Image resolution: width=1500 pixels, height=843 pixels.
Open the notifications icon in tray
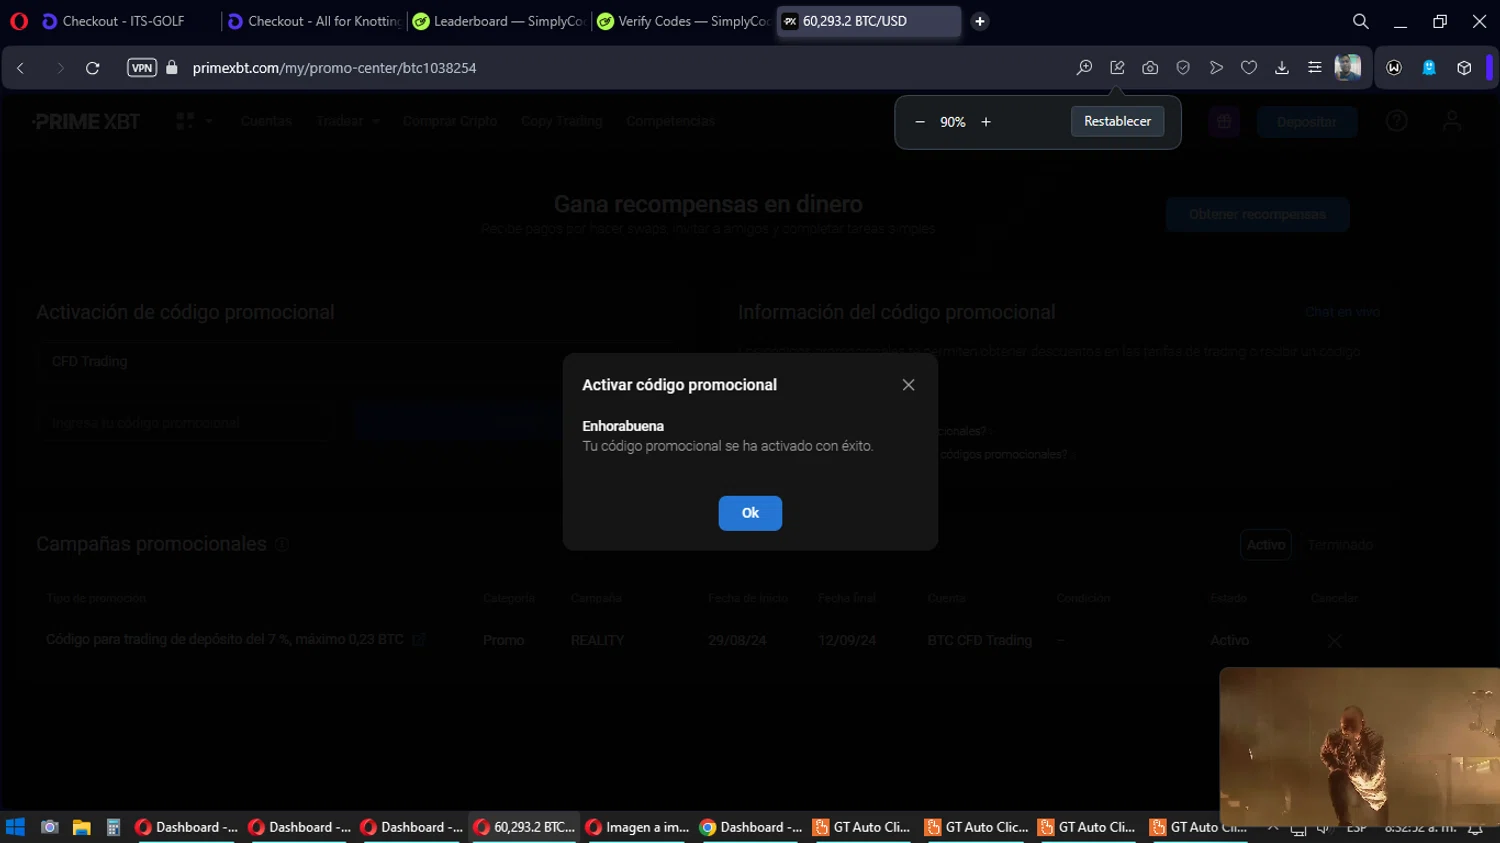point(1475,828)
